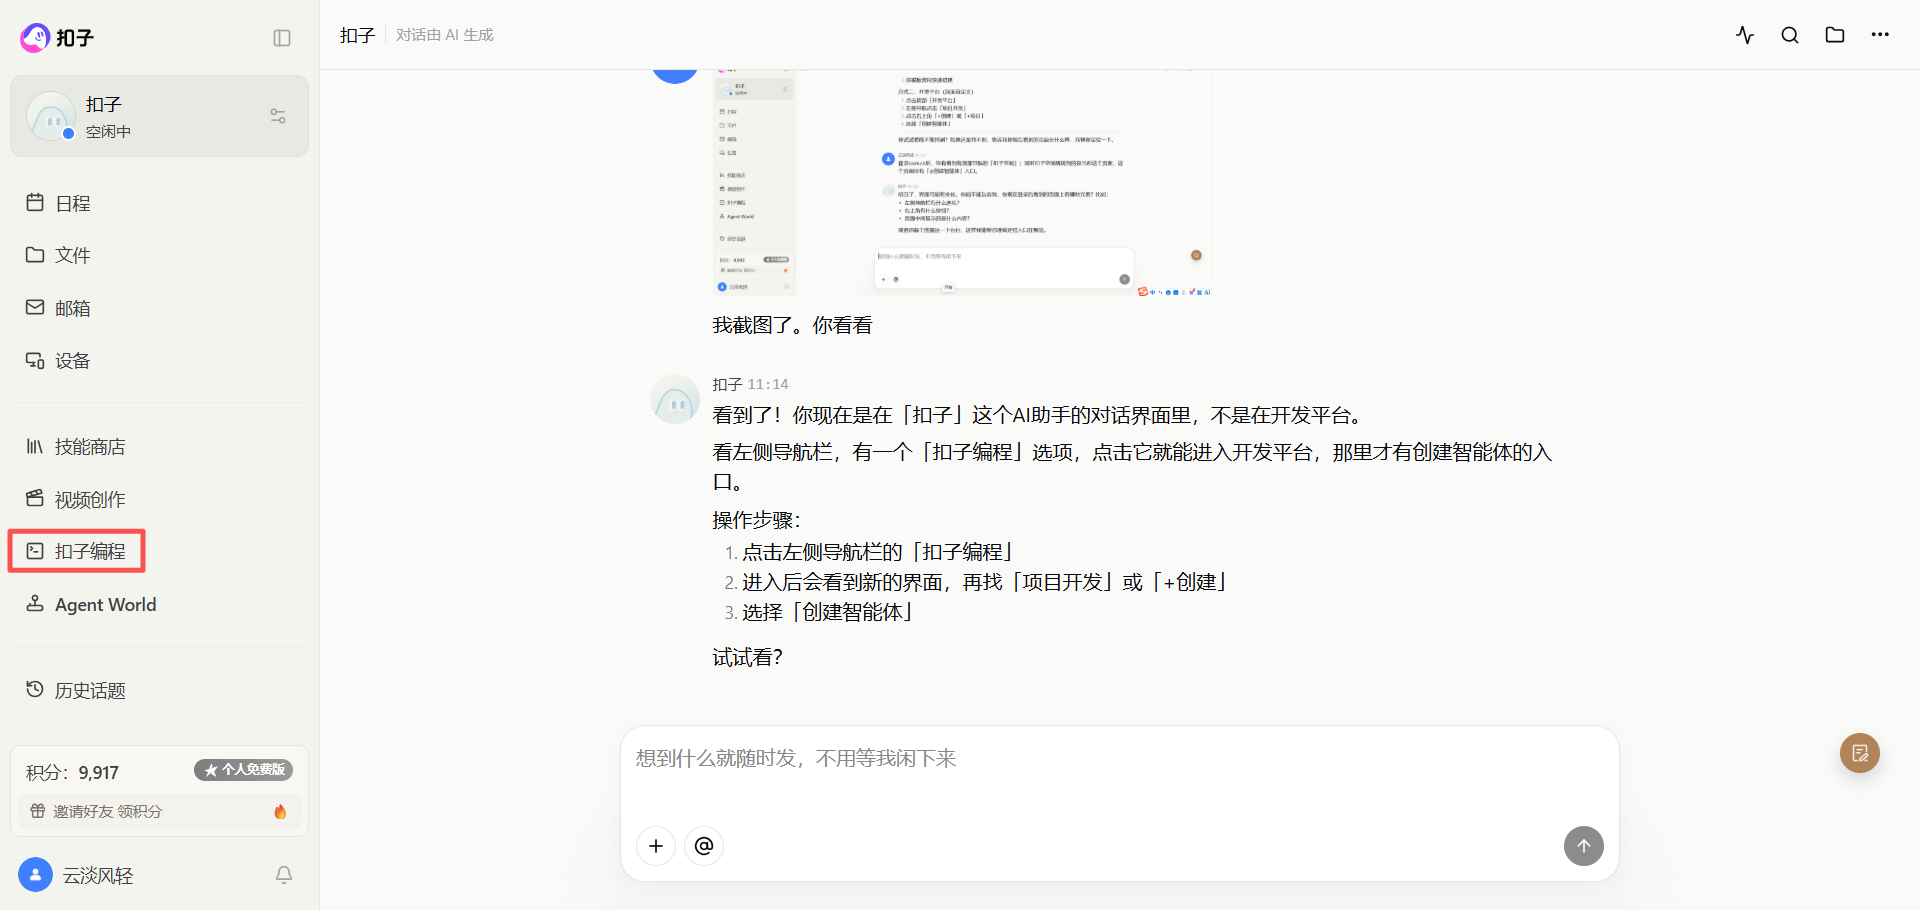Screen dimensions: 1920x910
Task: Open 历史话题 history topics
Action: (159, 690)
